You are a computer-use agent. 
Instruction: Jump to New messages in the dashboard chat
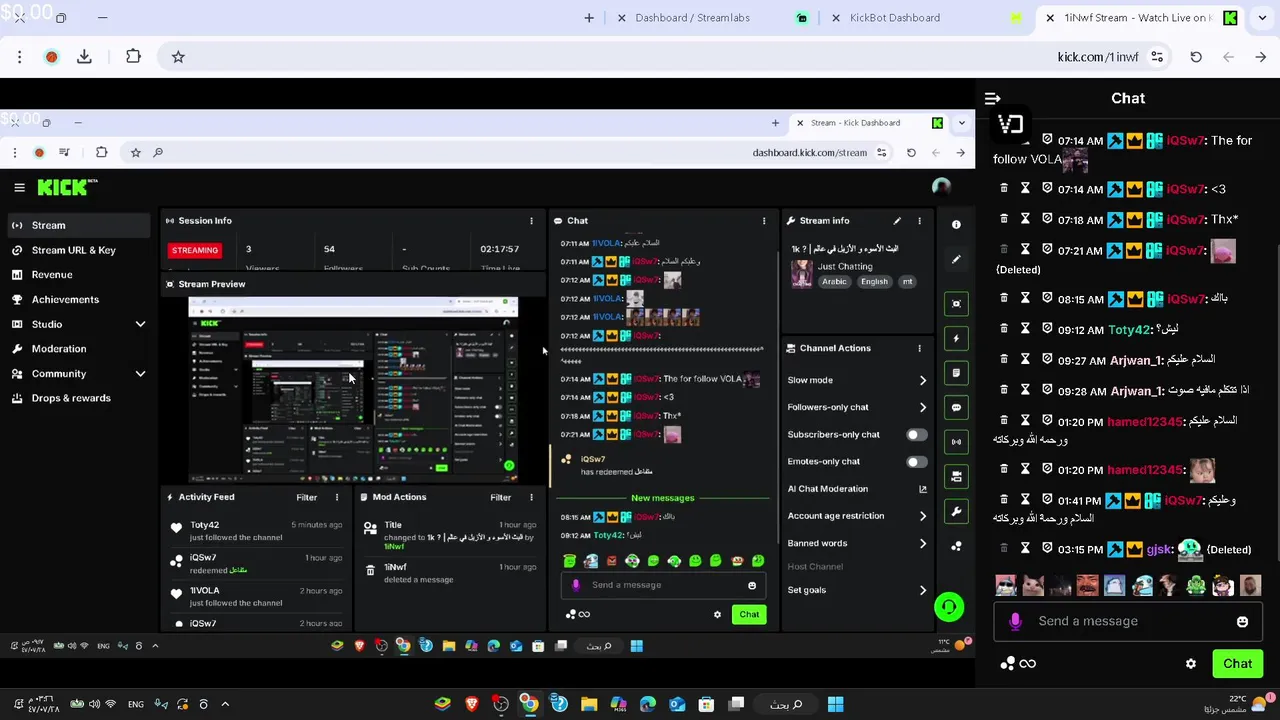[x=662, y=498]
